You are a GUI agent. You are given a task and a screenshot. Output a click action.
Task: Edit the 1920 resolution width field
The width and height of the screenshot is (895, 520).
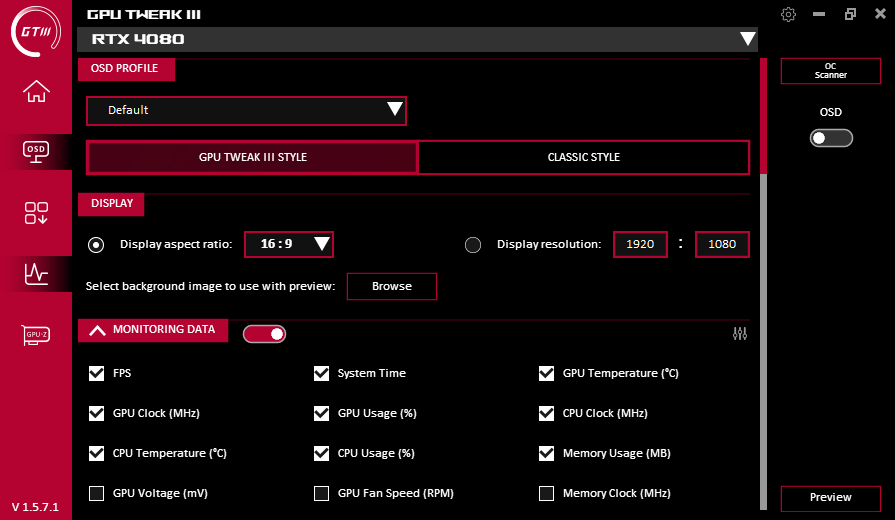[x=640, y=244]
